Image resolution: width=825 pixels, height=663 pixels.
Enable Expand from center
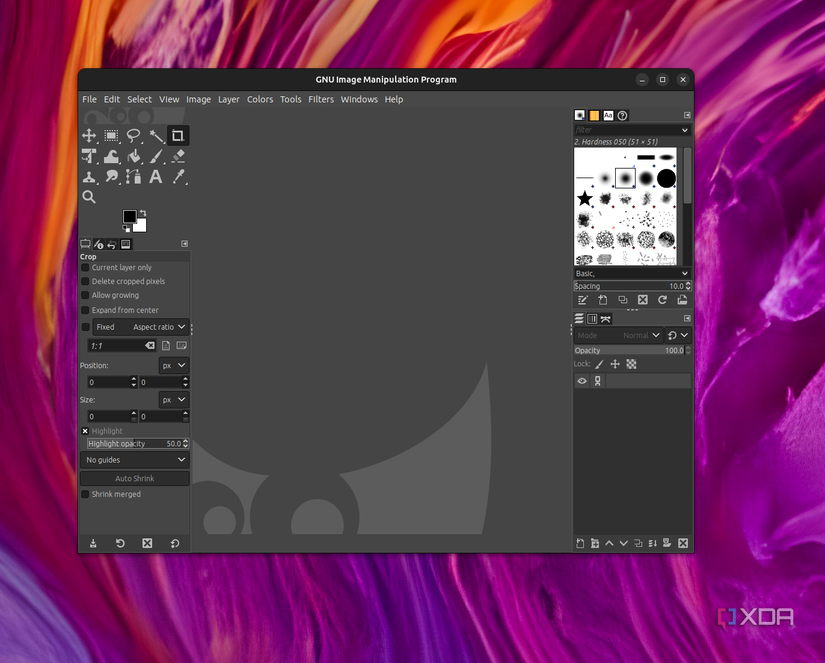tap(85, 310)
